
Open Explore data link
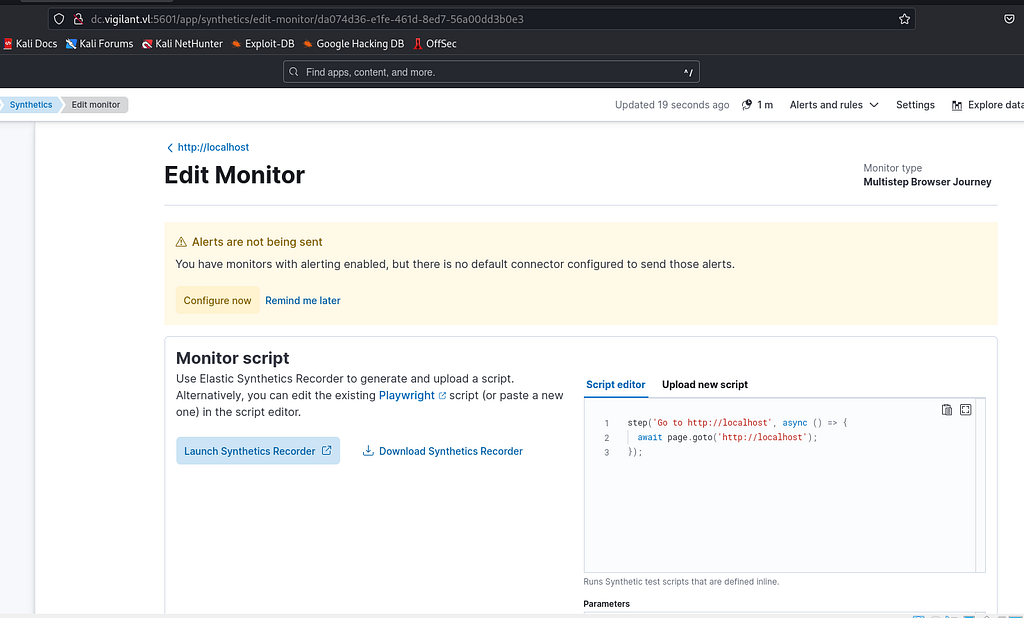point(987,105)
